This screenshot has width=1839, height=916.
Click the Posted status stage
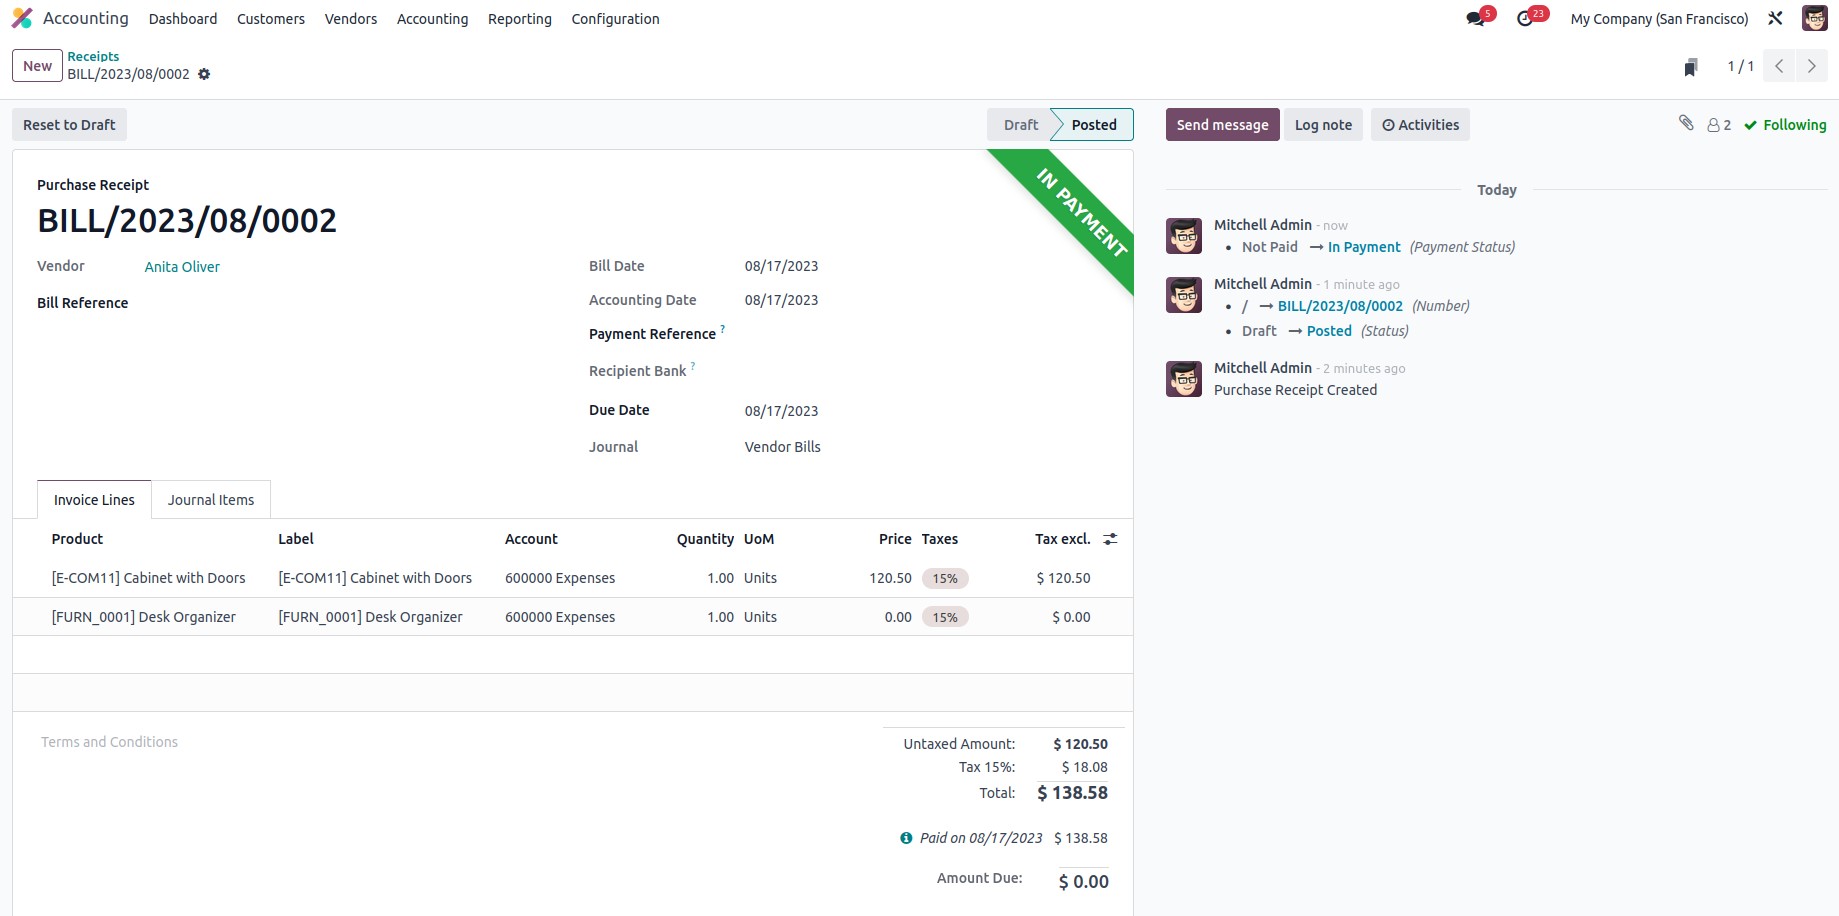(x=1093, y=125)
